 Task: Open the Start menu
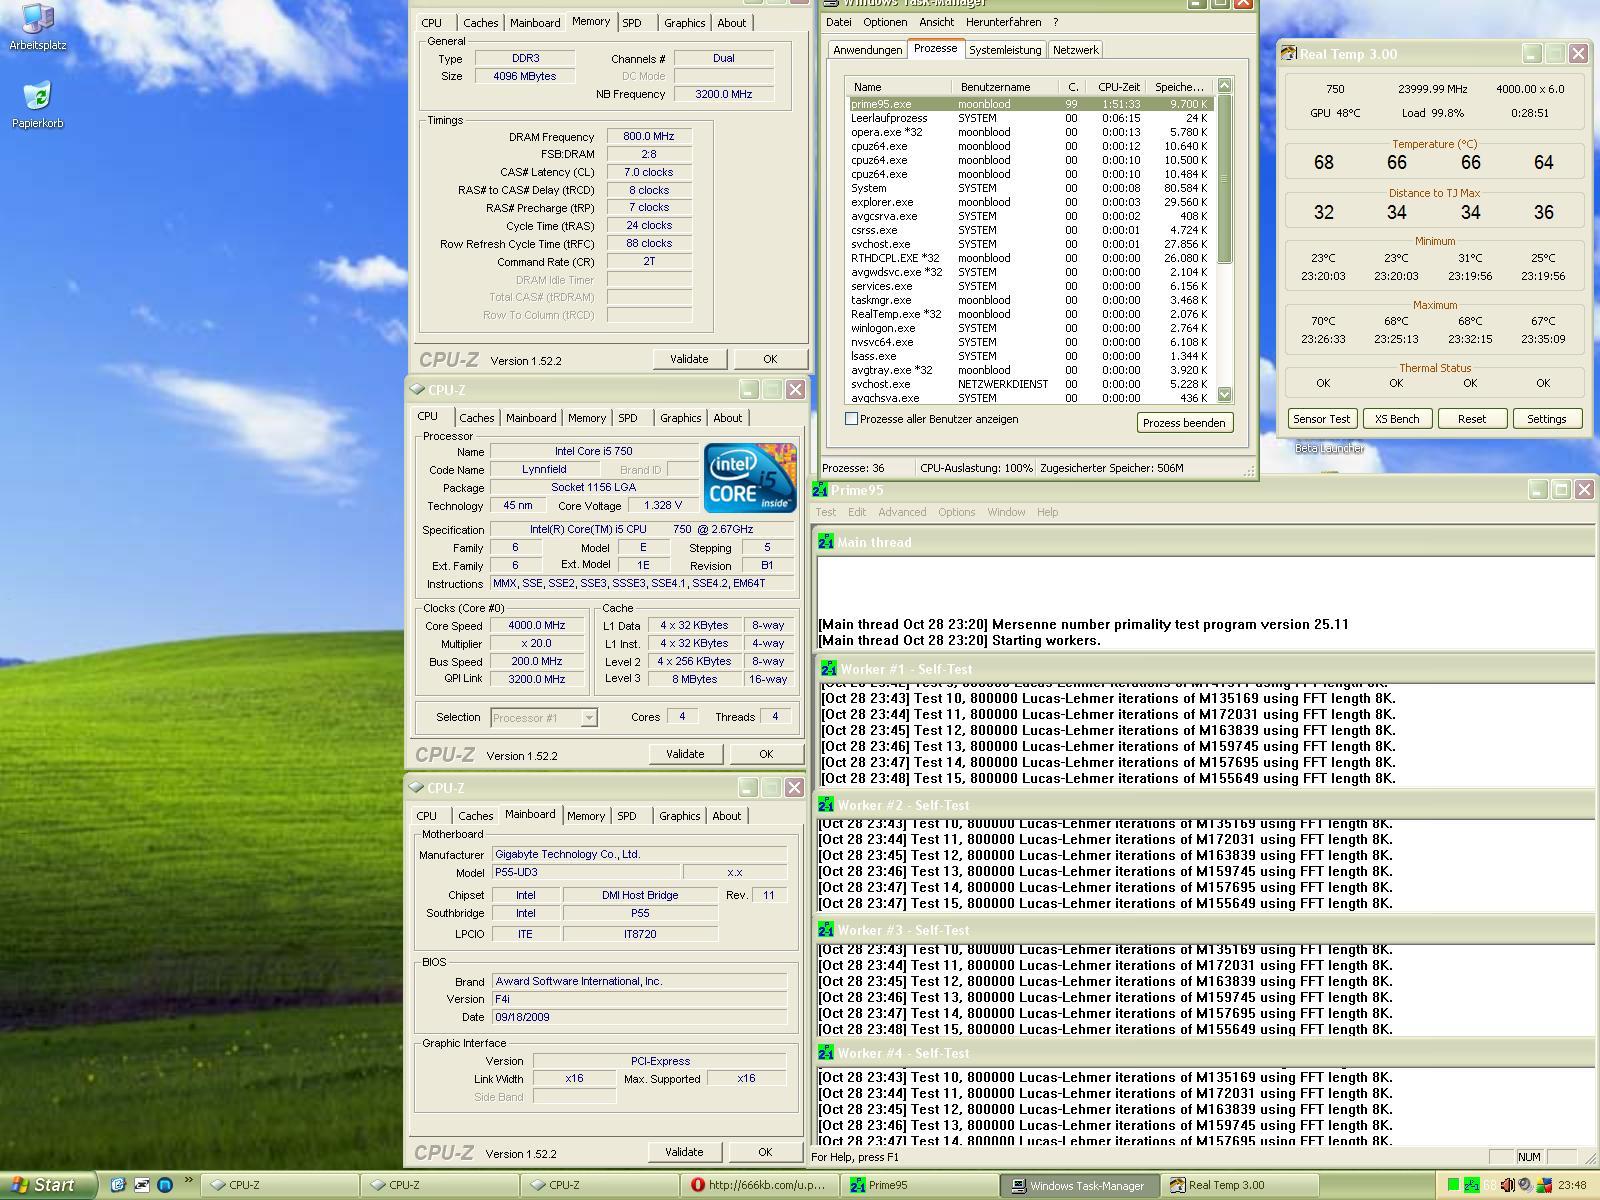[x=48, y=1185]
